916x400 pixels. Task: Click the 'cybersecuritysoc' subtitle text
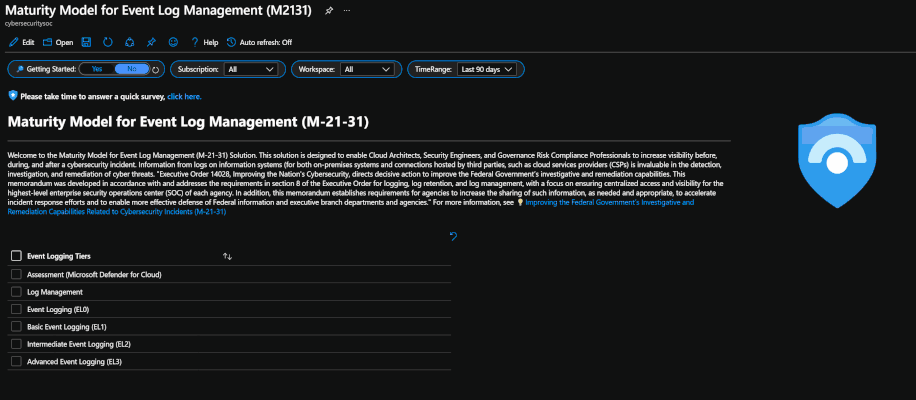[x=29, y=24]
